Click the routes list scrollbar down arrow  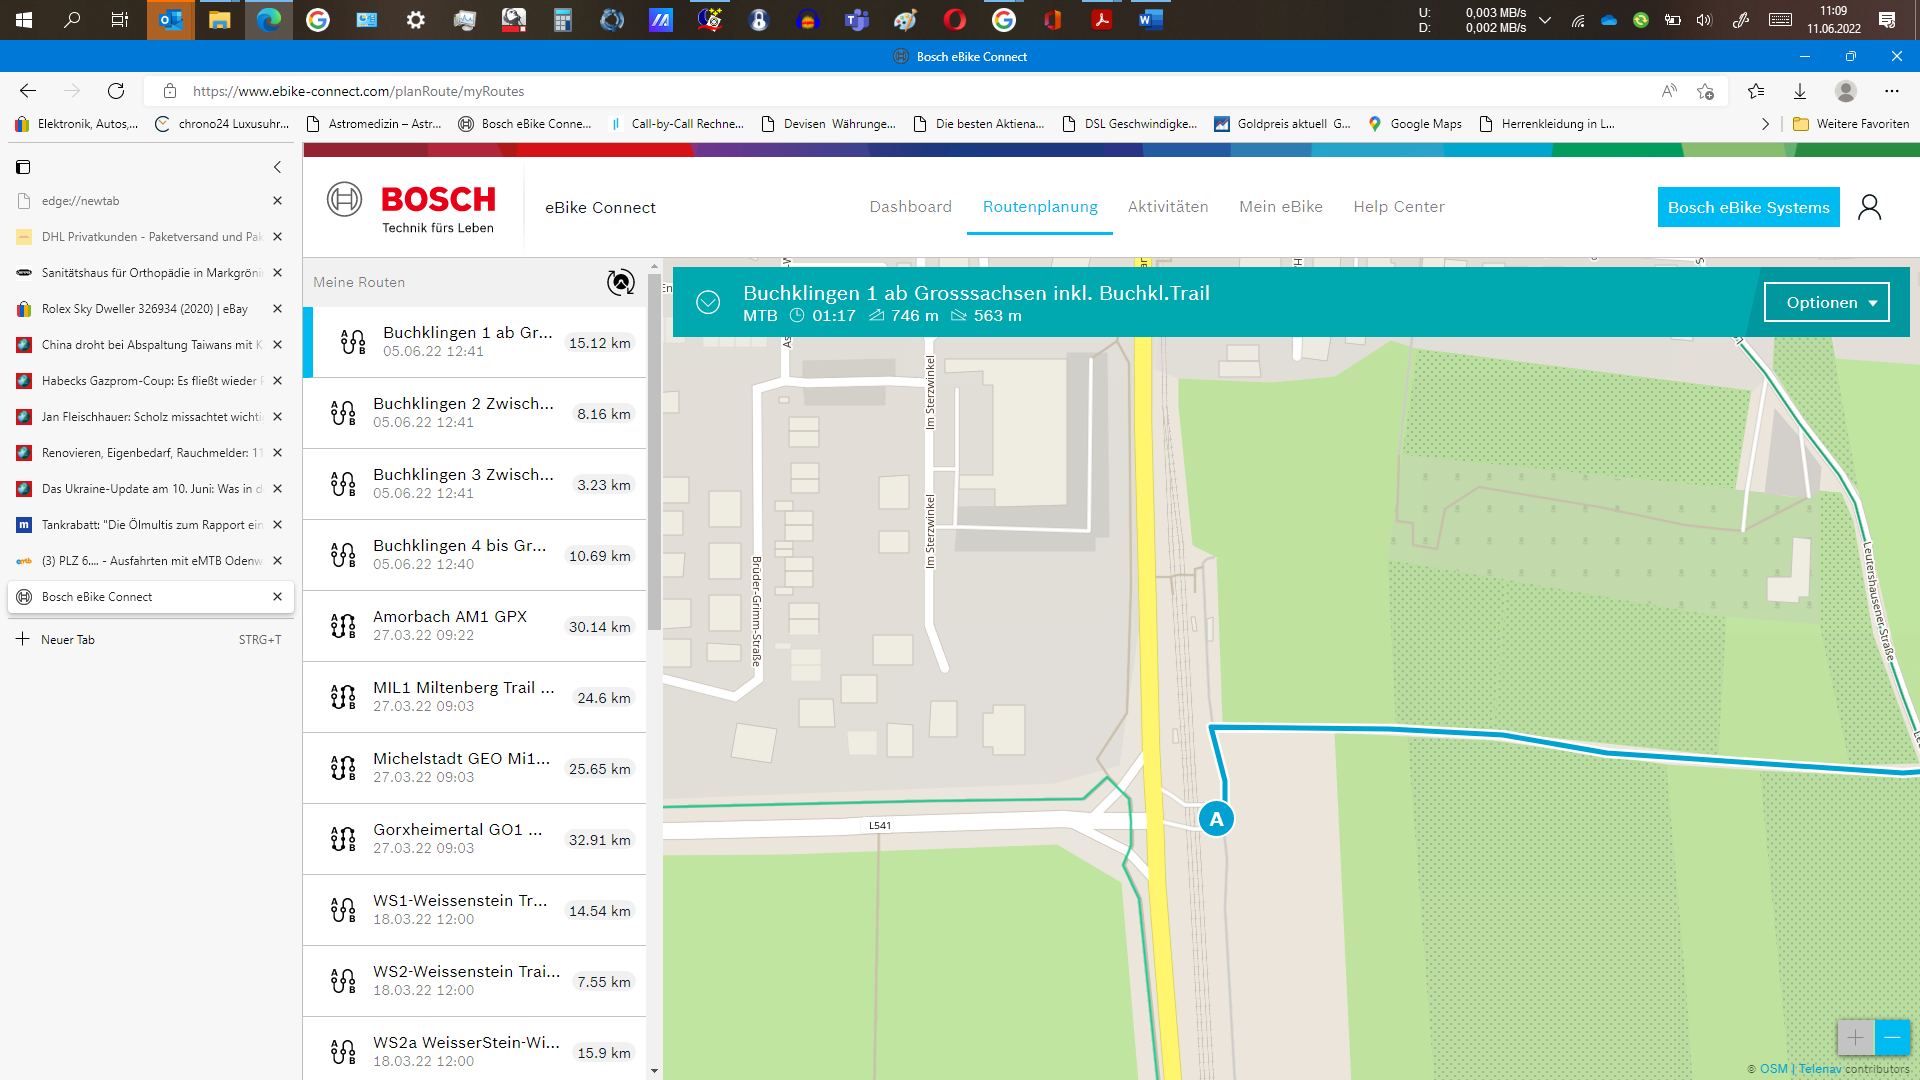pos(654,1070)
